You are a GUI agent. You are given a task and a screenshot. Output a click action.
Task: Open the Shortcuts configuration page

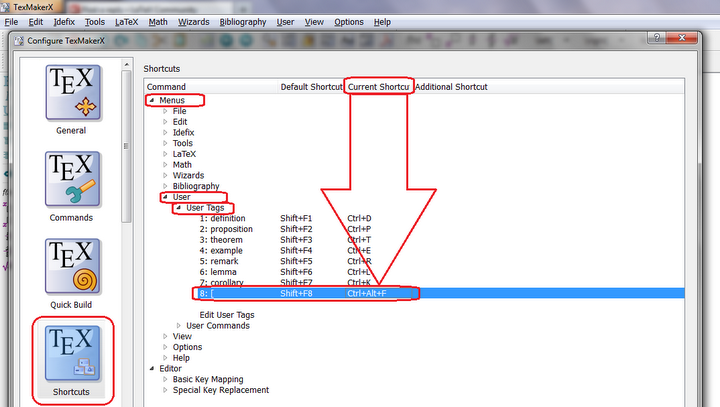[73, 361]
